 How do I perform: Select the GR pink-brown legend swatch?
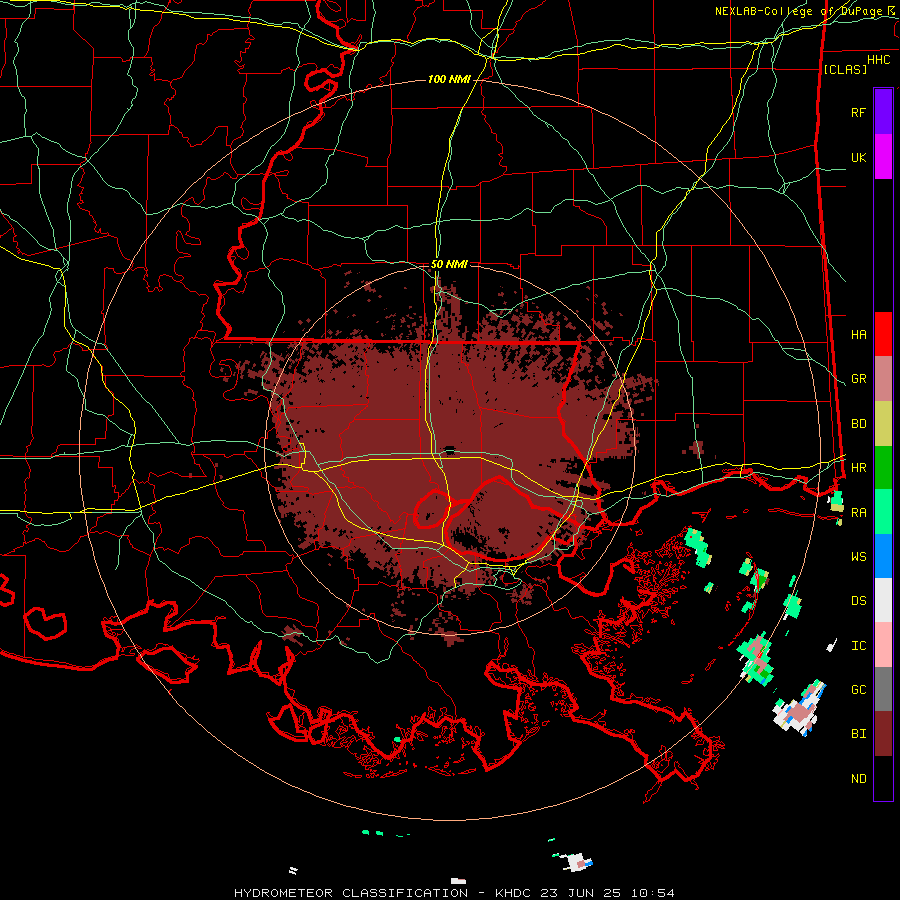point(883,379)
